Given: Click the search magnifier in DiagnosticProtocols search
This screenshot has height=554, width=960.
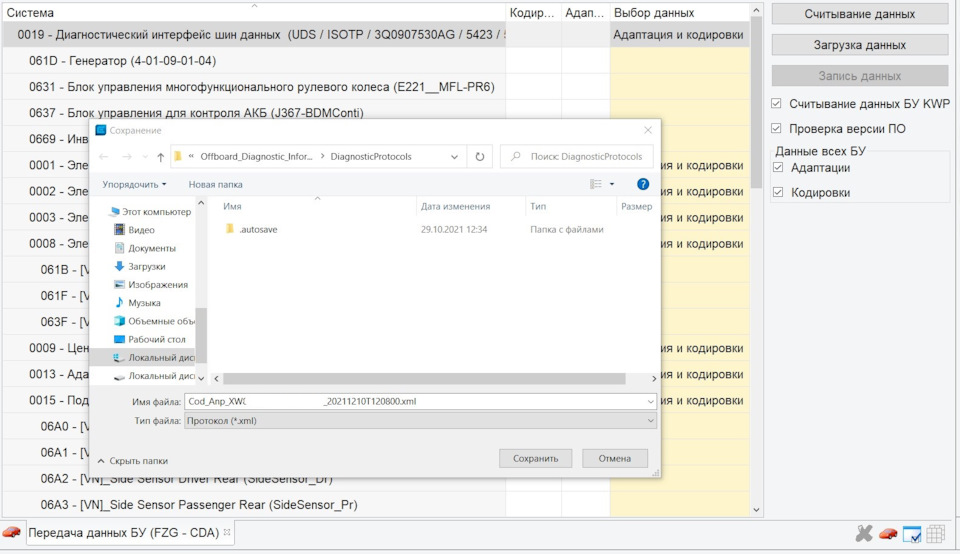Looking at the screenshot, I should pyautogui.click(x=516, y=157).
